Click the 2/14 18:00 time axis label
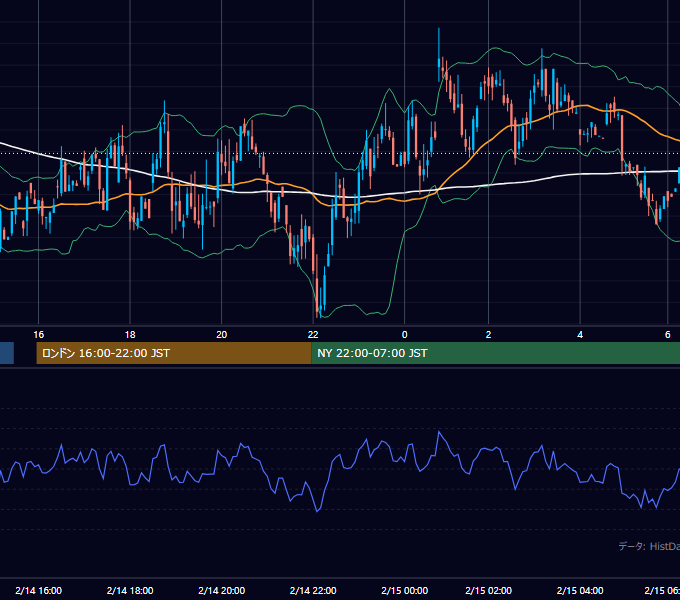 click(130, 590)
